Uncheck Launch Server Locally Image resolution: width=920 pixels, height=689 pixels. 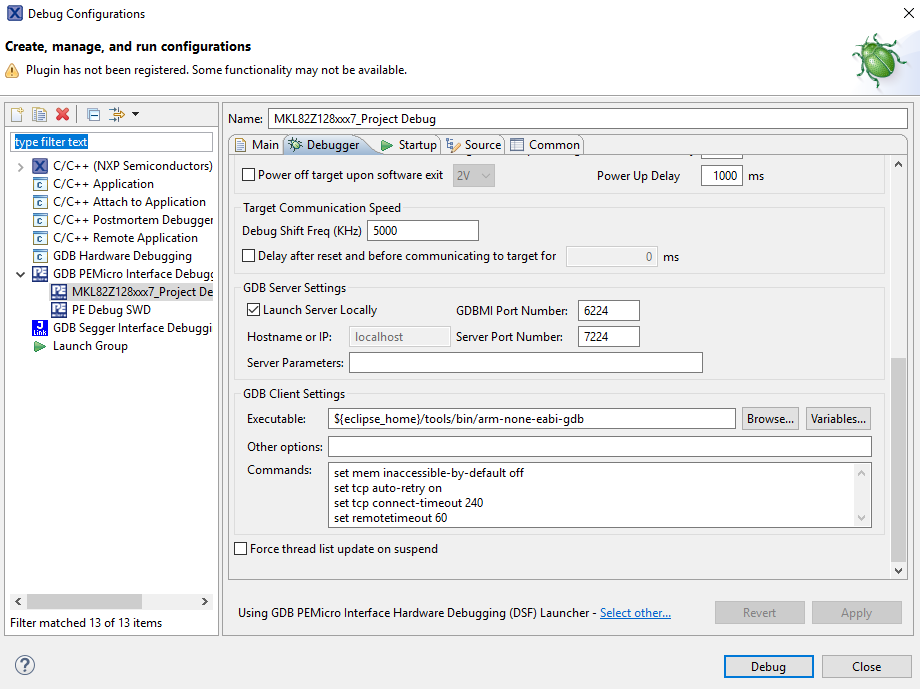click(x=254, y=310)
